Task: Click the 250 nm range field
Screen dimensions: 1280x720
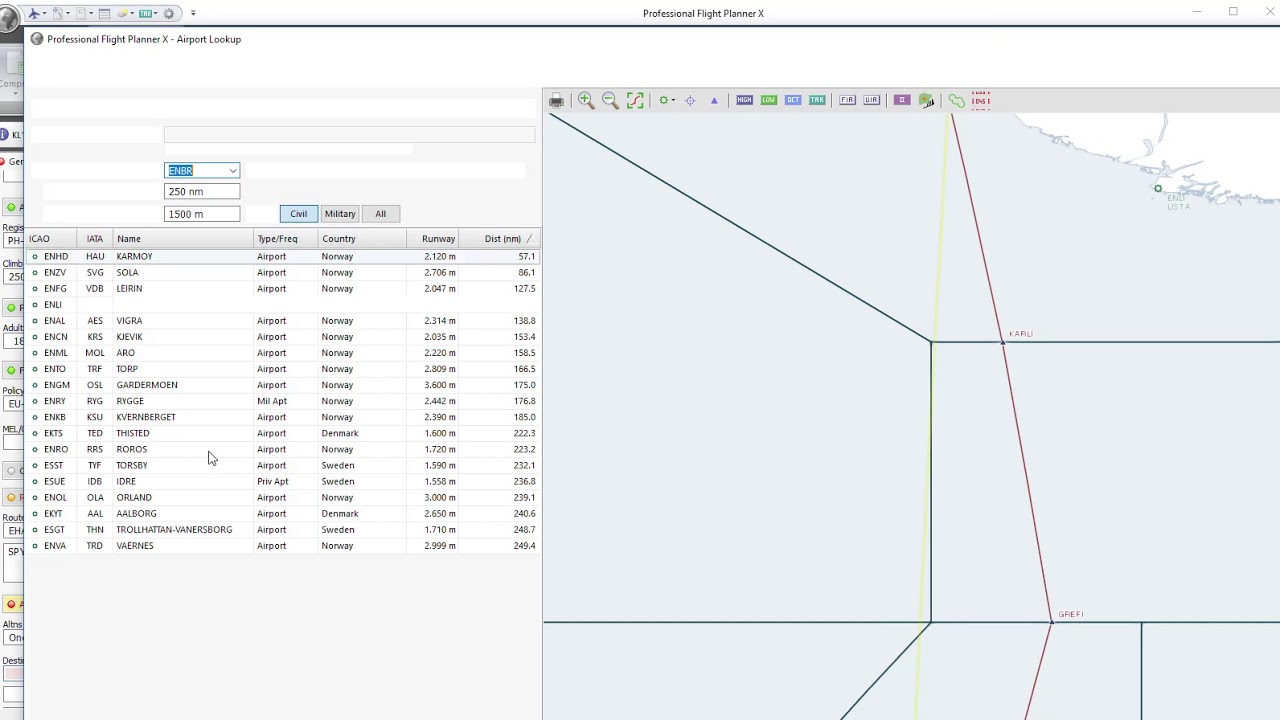Action: pos(202,192)
